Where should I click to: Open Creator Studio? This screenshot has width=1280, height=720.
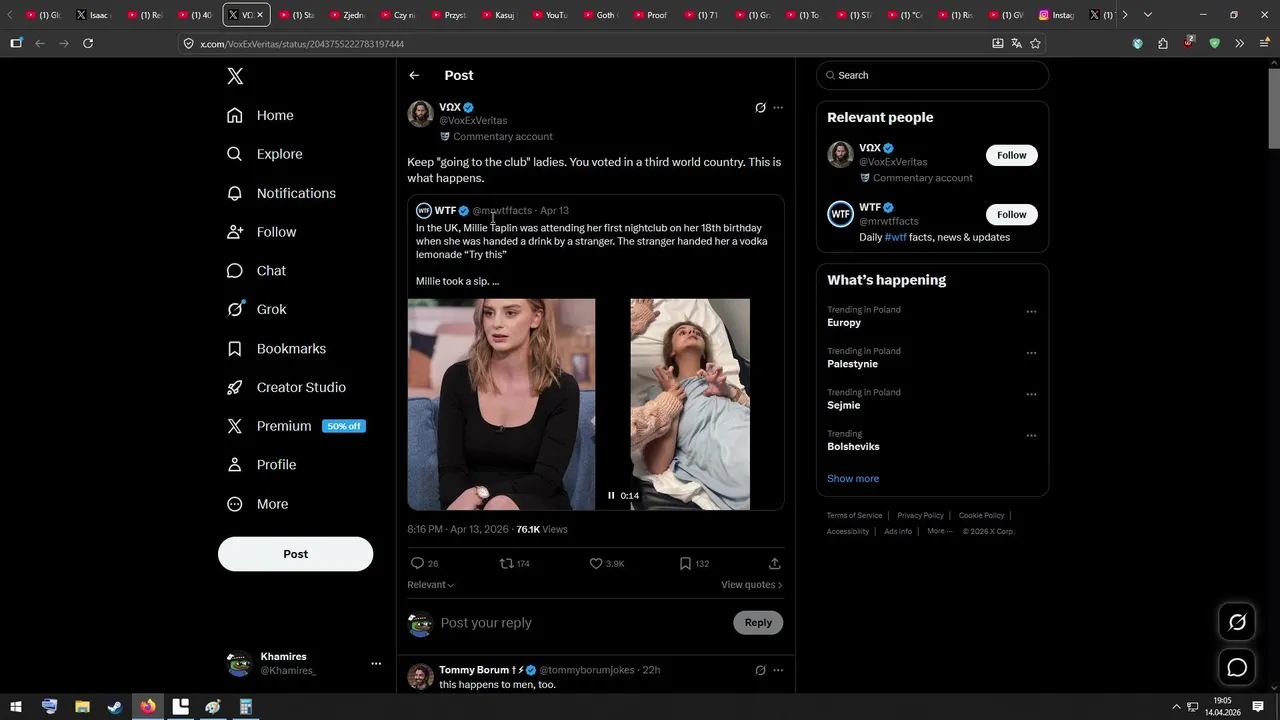point(286,387)
